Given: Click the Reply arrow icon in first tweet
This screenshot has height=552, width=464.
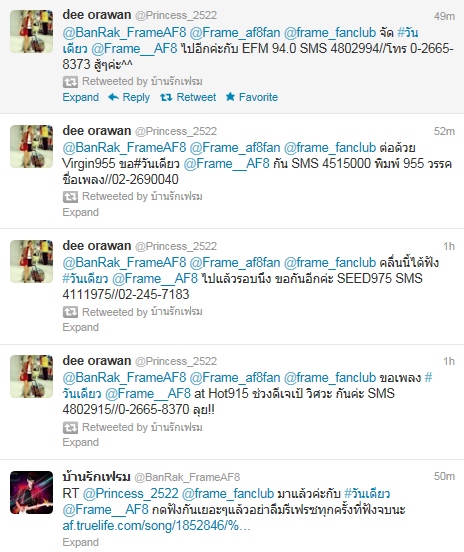Looking at the screenshot, I should coord(113,97).
